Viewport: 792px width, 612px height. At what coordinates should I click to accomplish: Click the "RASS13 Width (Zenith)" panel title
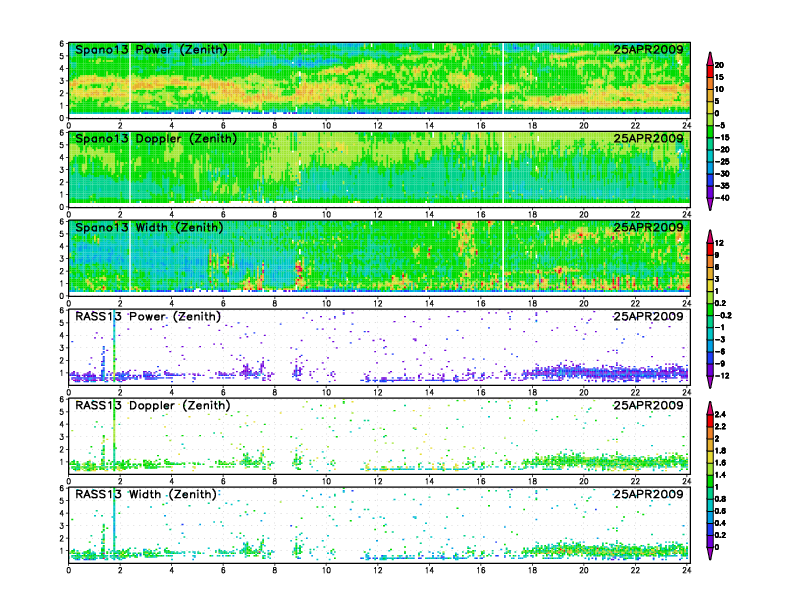point(145,494)
